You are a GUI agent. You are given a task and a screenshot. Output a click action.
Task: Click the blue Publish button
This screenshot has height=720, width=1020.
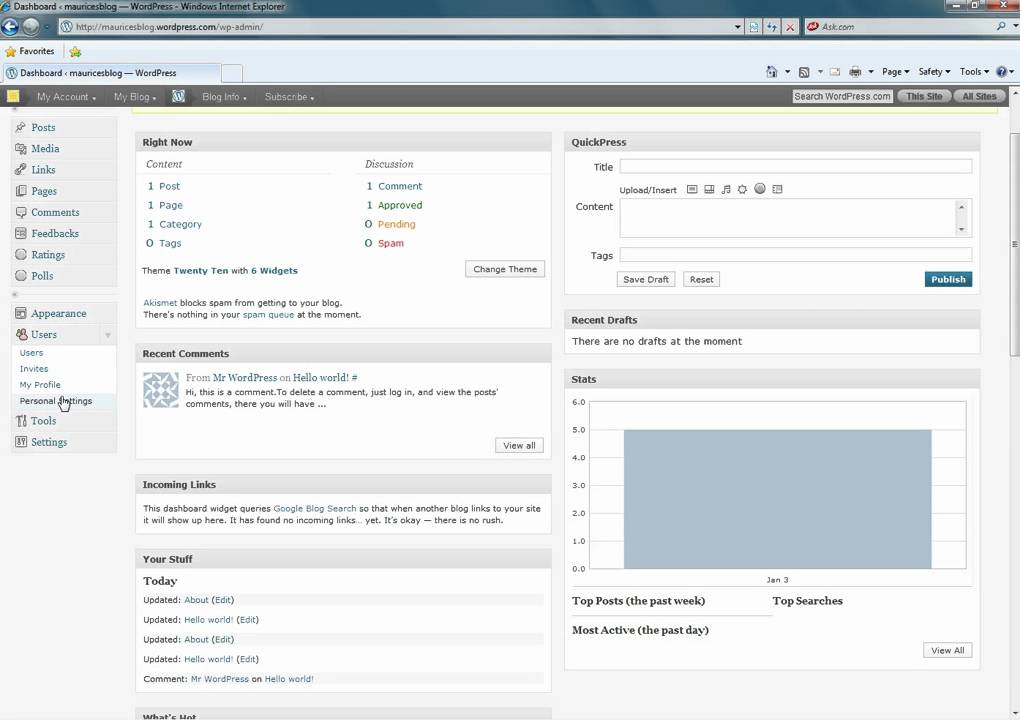coord(948,280)
